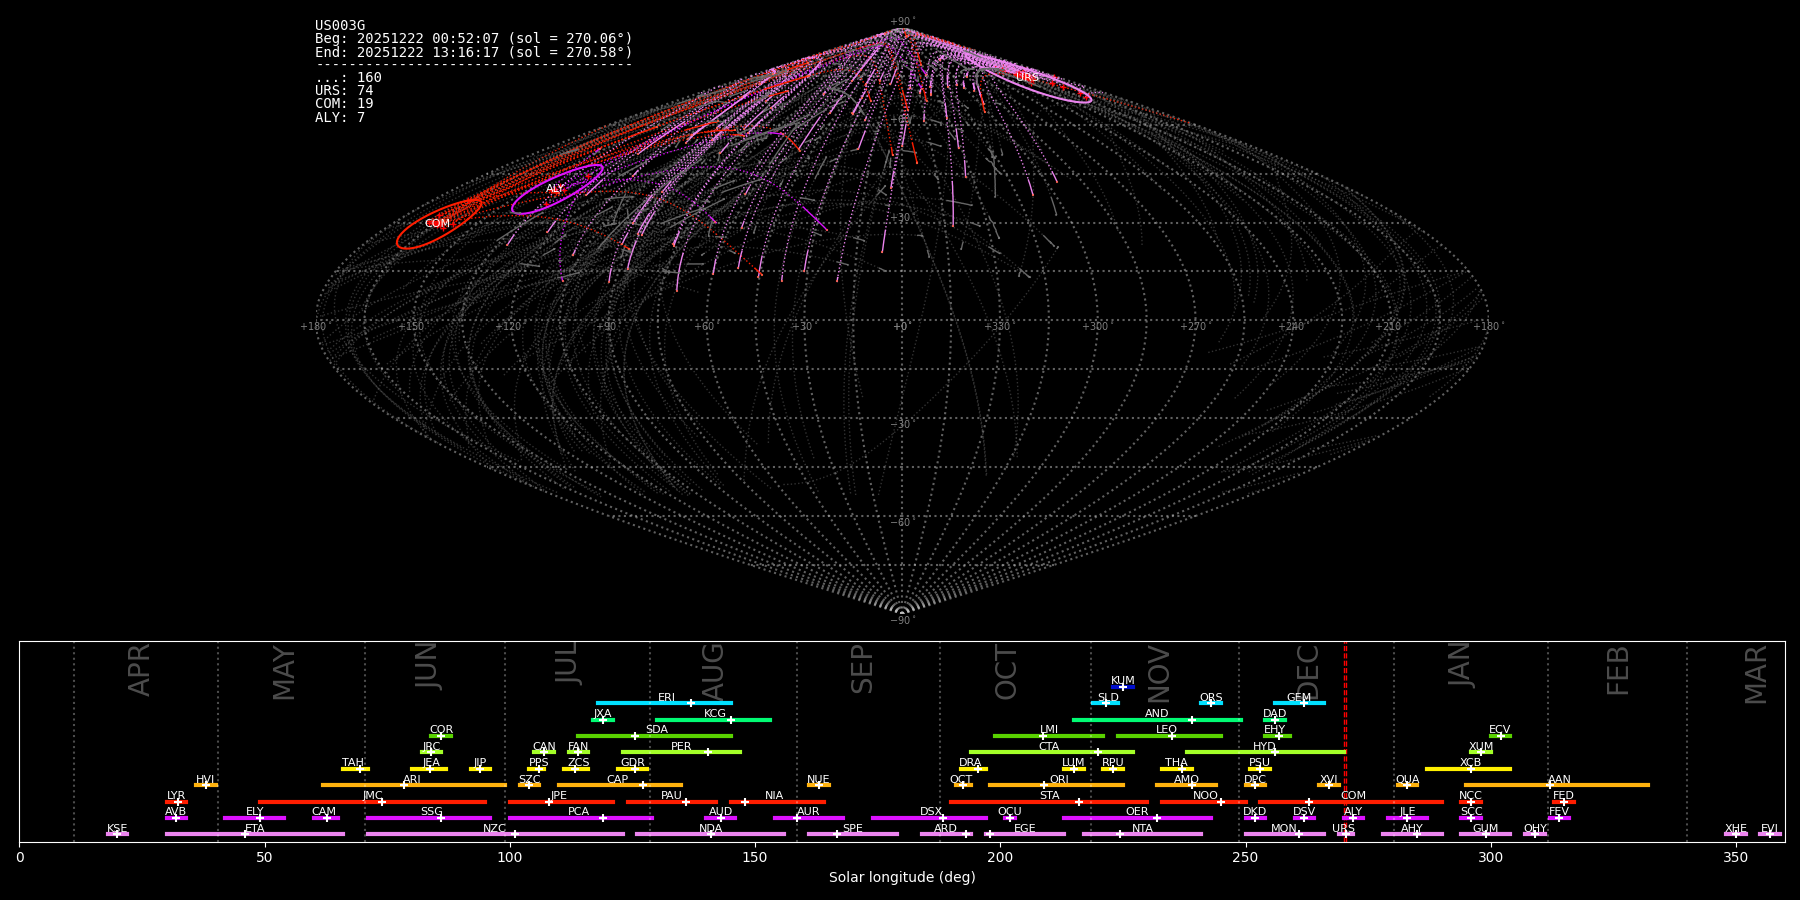Click the COM radiant label on sky map

[x=437, y=224]
